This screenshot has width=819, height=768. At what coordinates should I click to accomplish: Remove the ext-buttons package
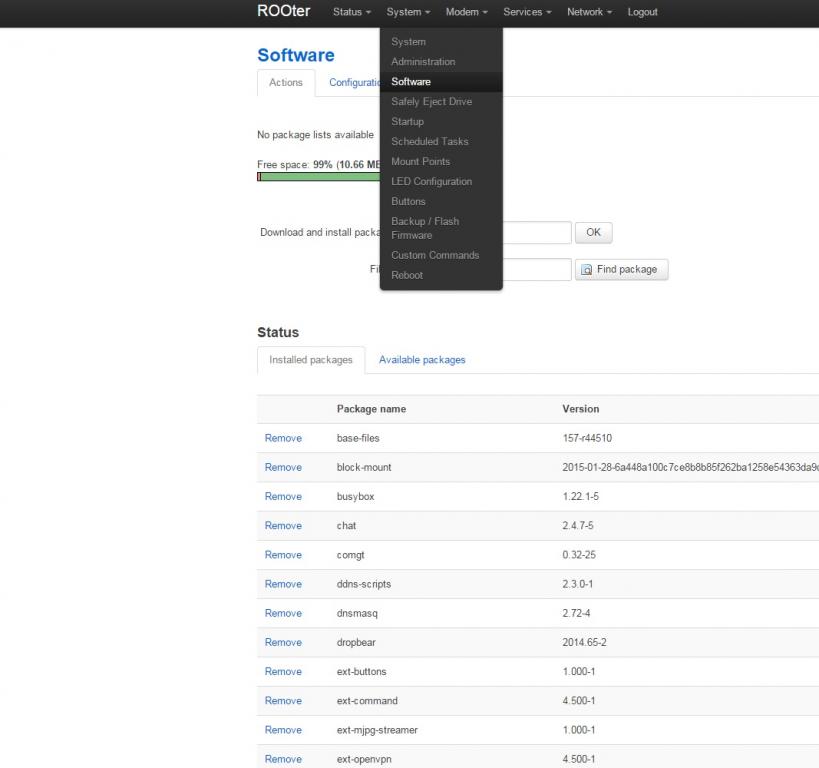283,671
